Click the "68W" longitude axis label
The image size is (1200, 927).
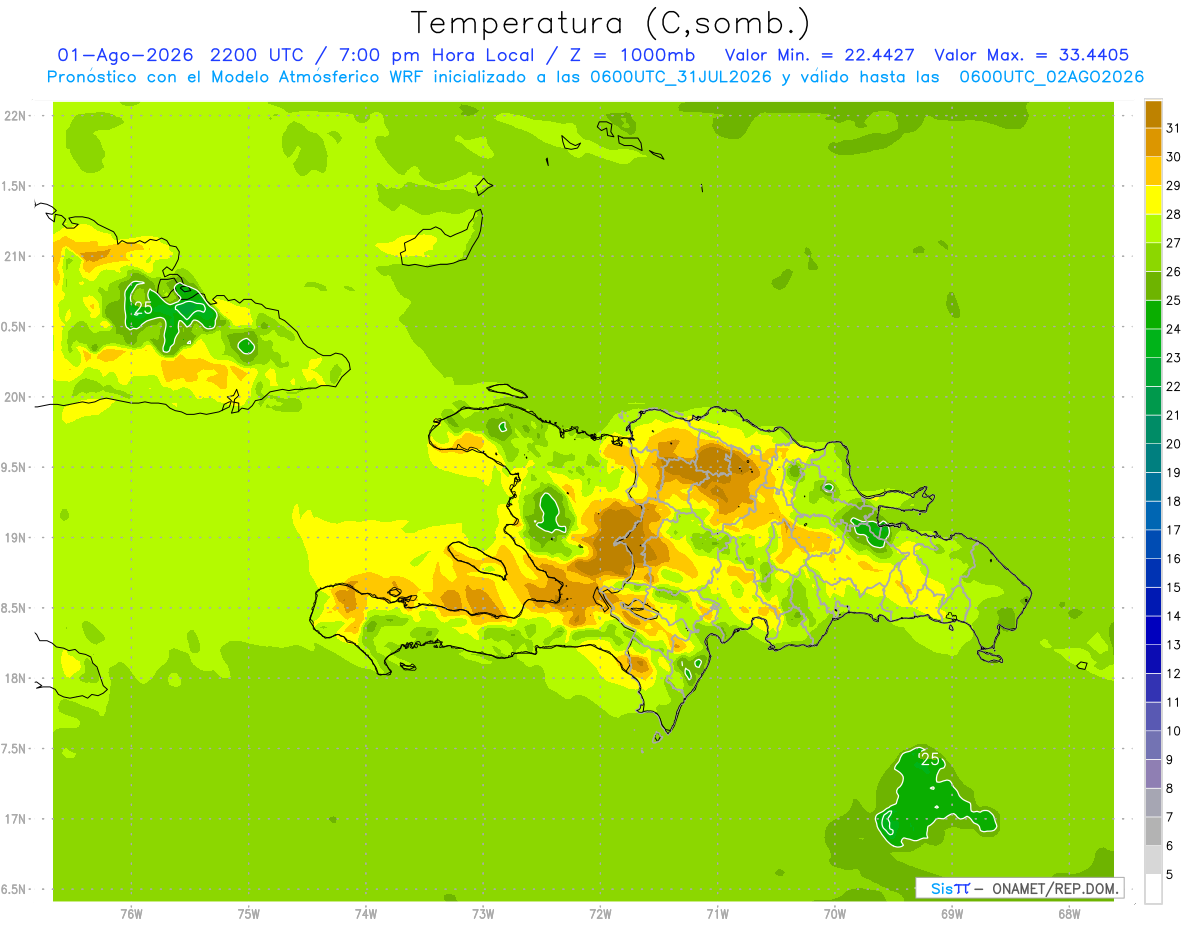1069,913
